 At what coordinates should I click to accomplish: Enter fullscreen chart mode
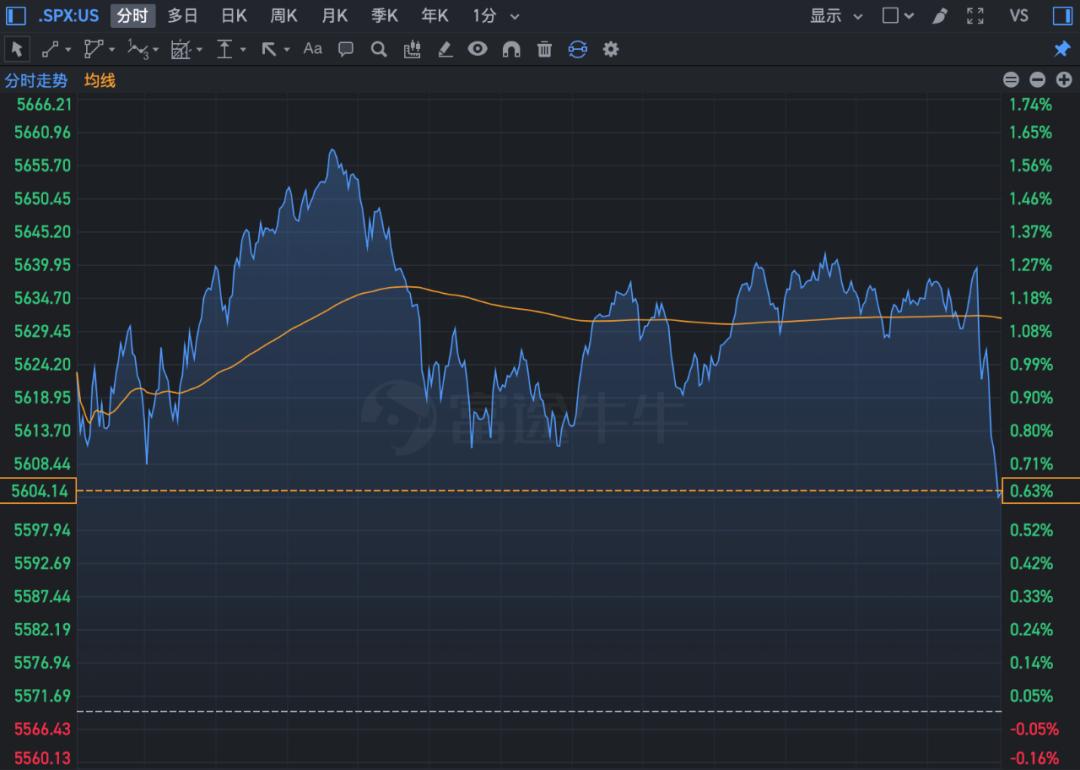976,16
